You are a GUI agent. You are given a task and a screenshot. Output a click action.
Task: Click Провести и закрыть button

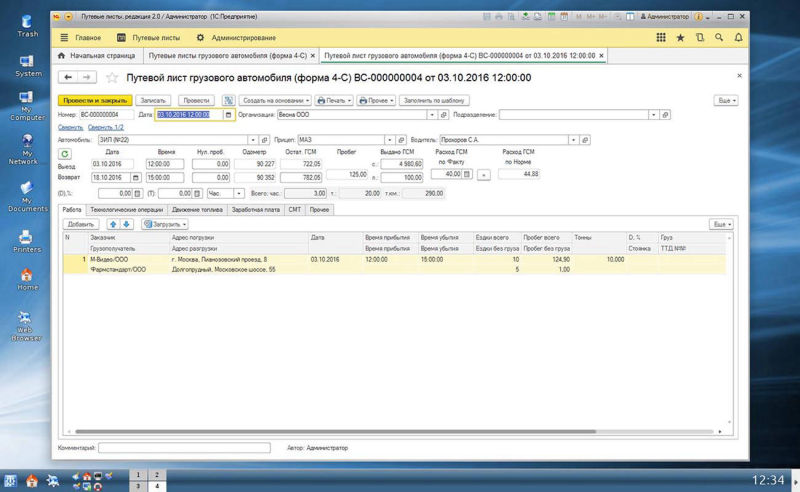[x=95, y=100]
